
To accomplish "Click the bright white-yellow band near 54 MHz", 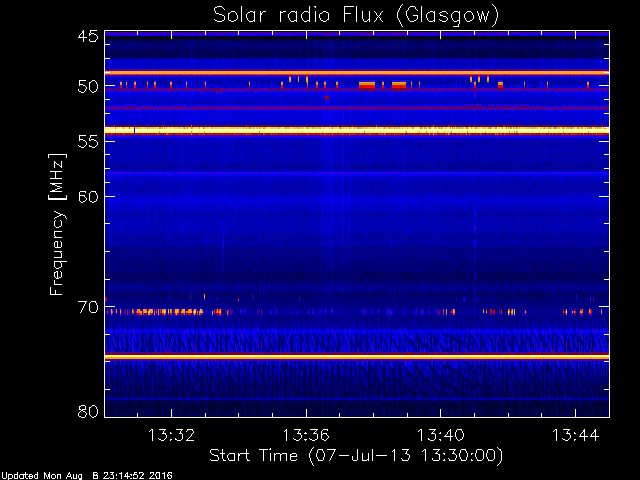I will coord(357,130).
